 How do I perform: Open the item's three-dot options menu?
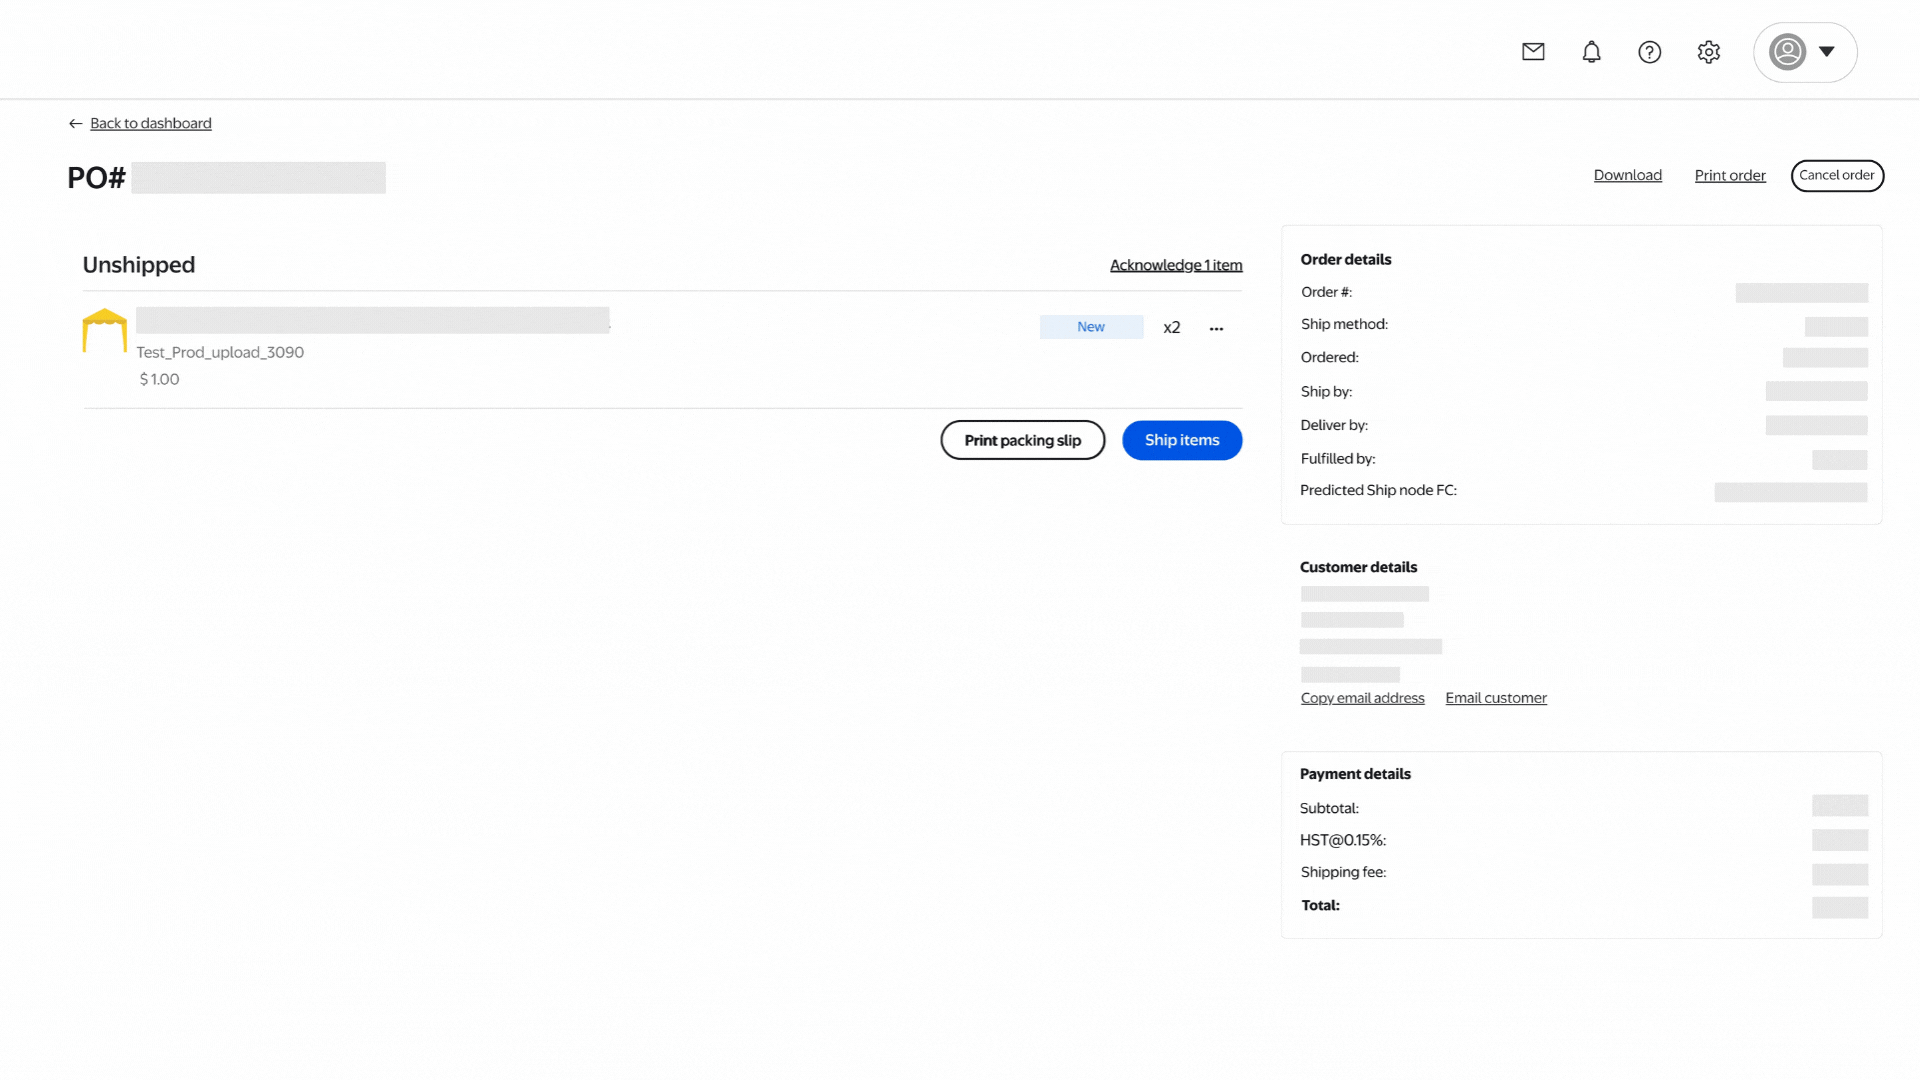(1216, 328)
